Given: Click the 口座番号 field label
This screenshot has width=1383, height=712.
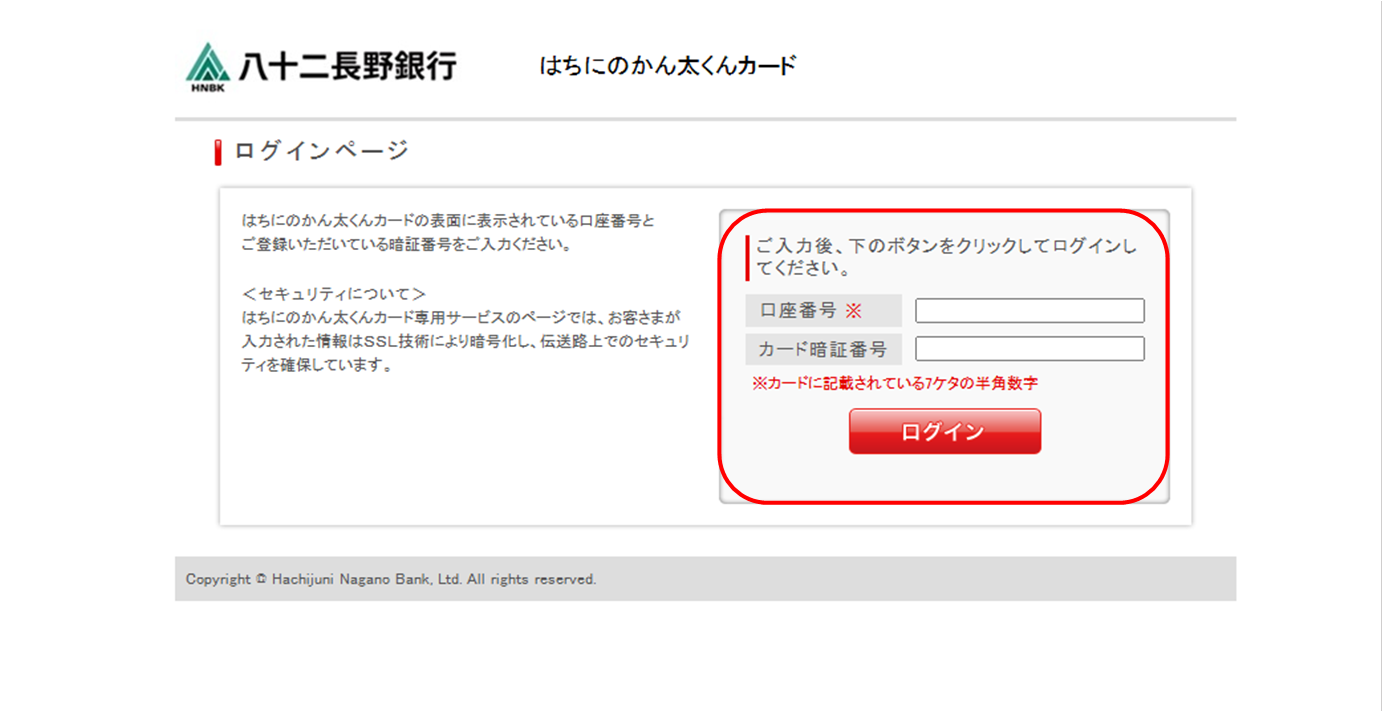Looking at the screenshot, I should coord(798,311).
